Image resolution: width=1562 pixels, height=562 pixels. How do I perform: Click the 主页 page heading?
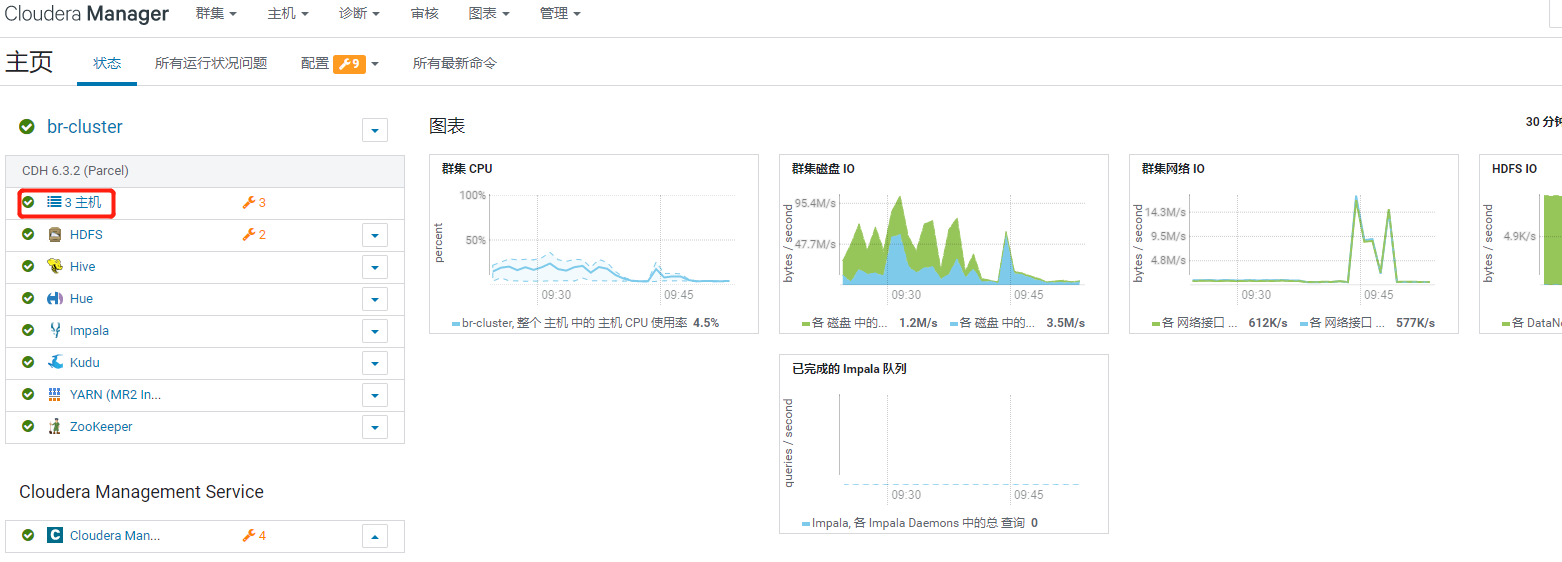(x=29, y=62)
